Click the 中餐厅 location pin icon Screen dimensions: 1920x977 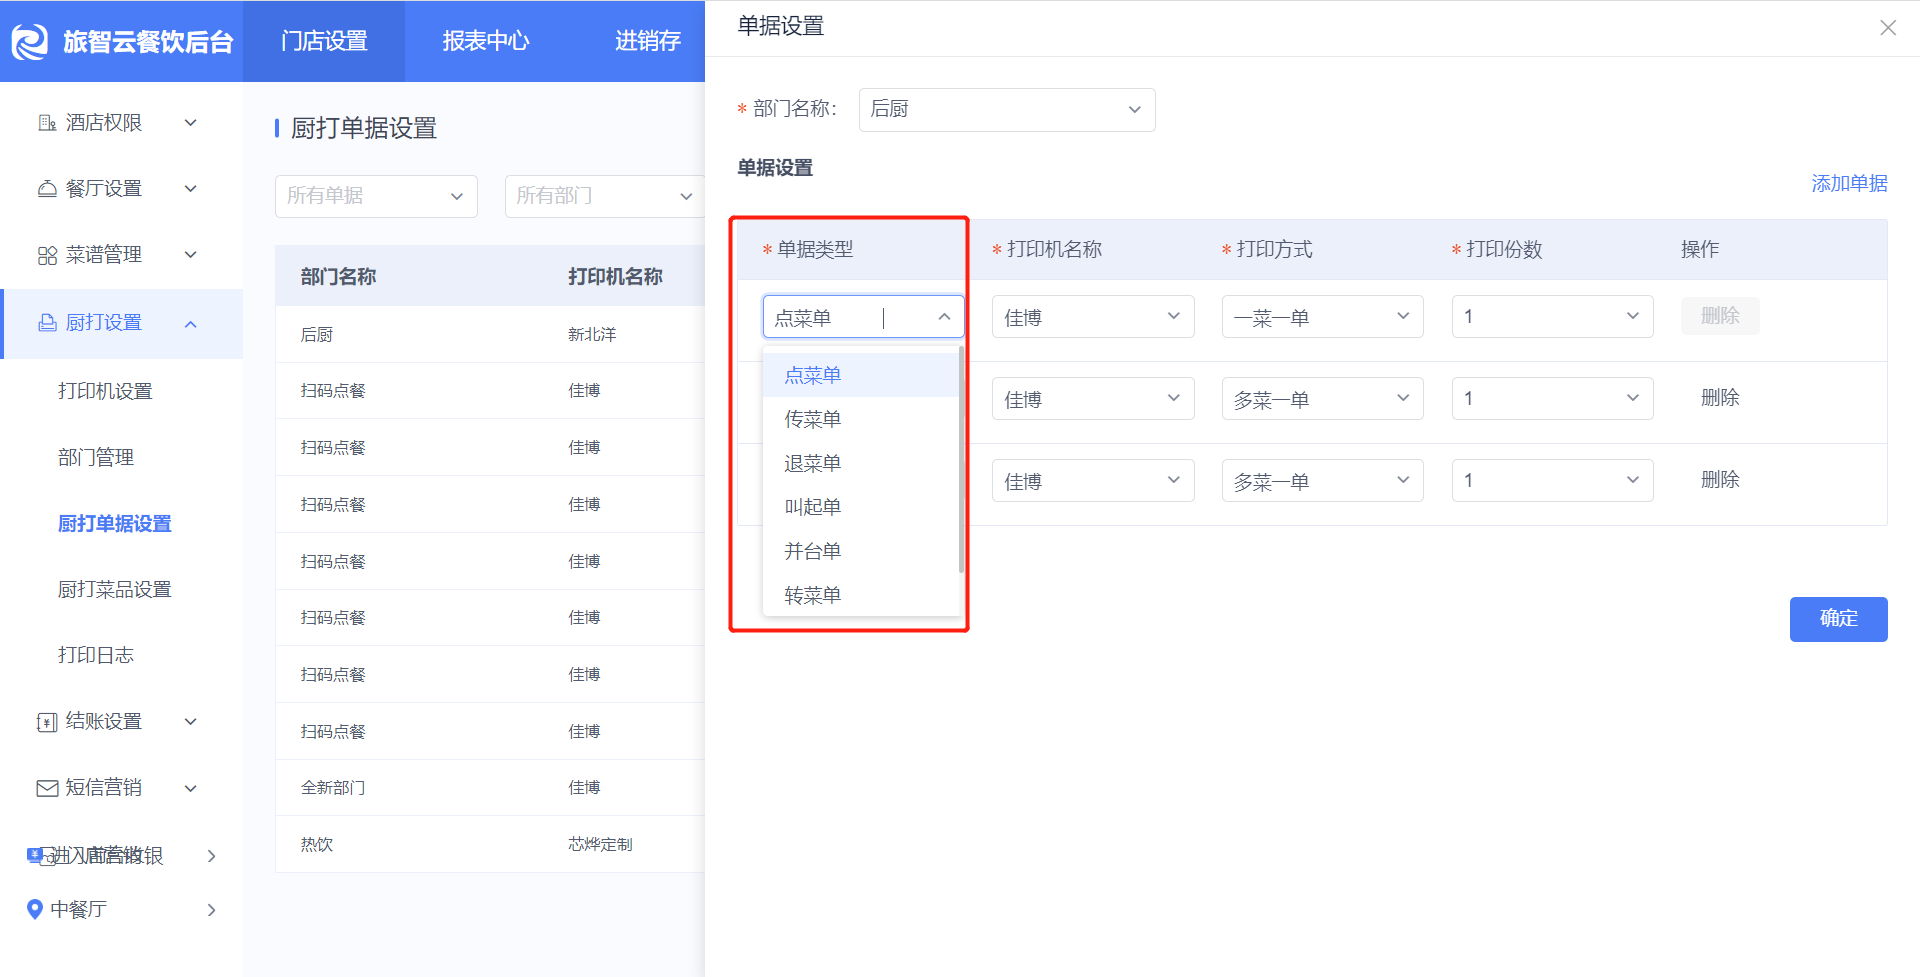click(35, 909)
